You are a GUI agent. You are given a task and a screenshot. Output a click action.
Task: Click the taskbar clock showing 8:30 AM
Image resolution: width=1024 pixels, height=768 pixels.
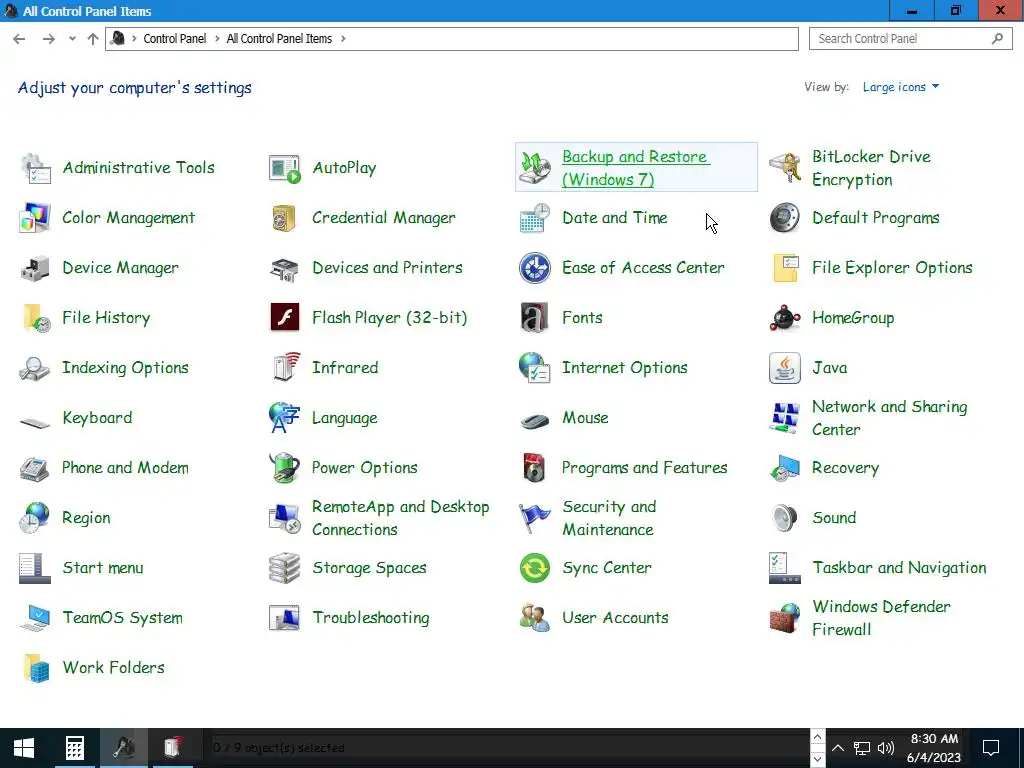click(x=934, y=748)
